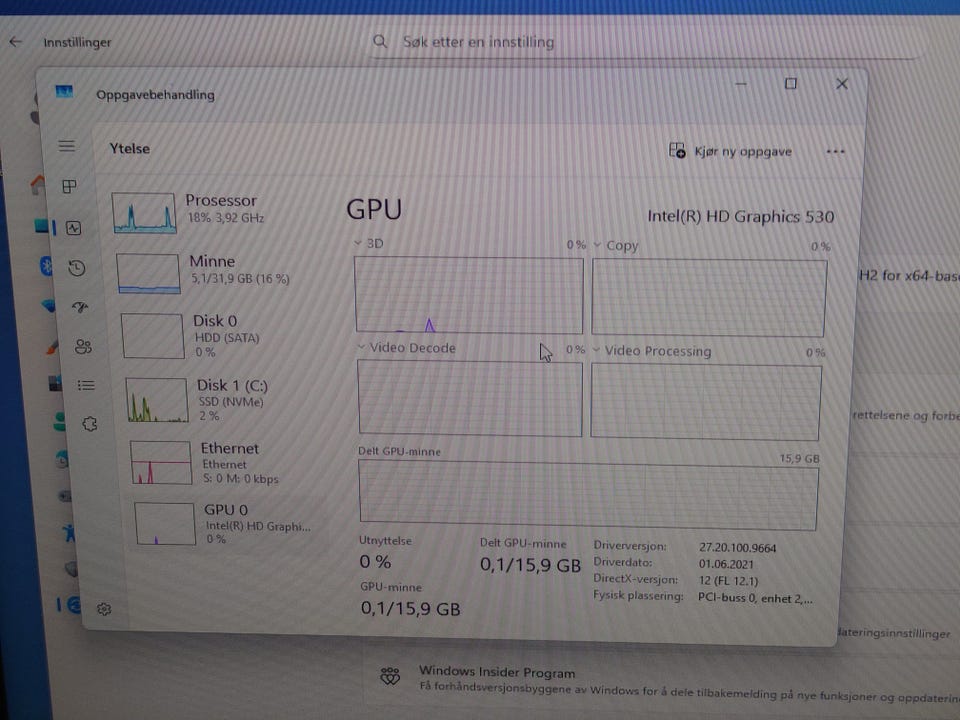The width and height of the screenshot is (960, 720).
Task: Select the Performance page icon in sidebar
Action: (73, 228)
